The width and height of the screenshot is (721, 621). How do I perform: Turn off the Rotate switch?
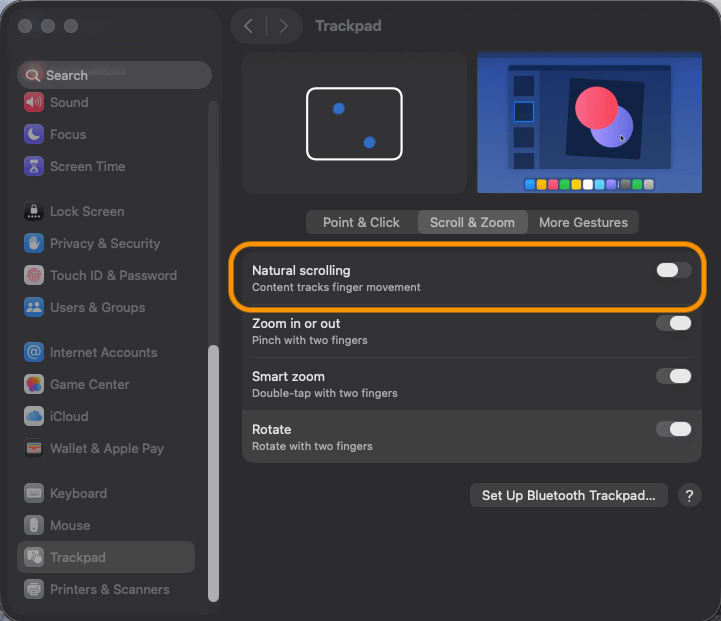coord(674,429)
